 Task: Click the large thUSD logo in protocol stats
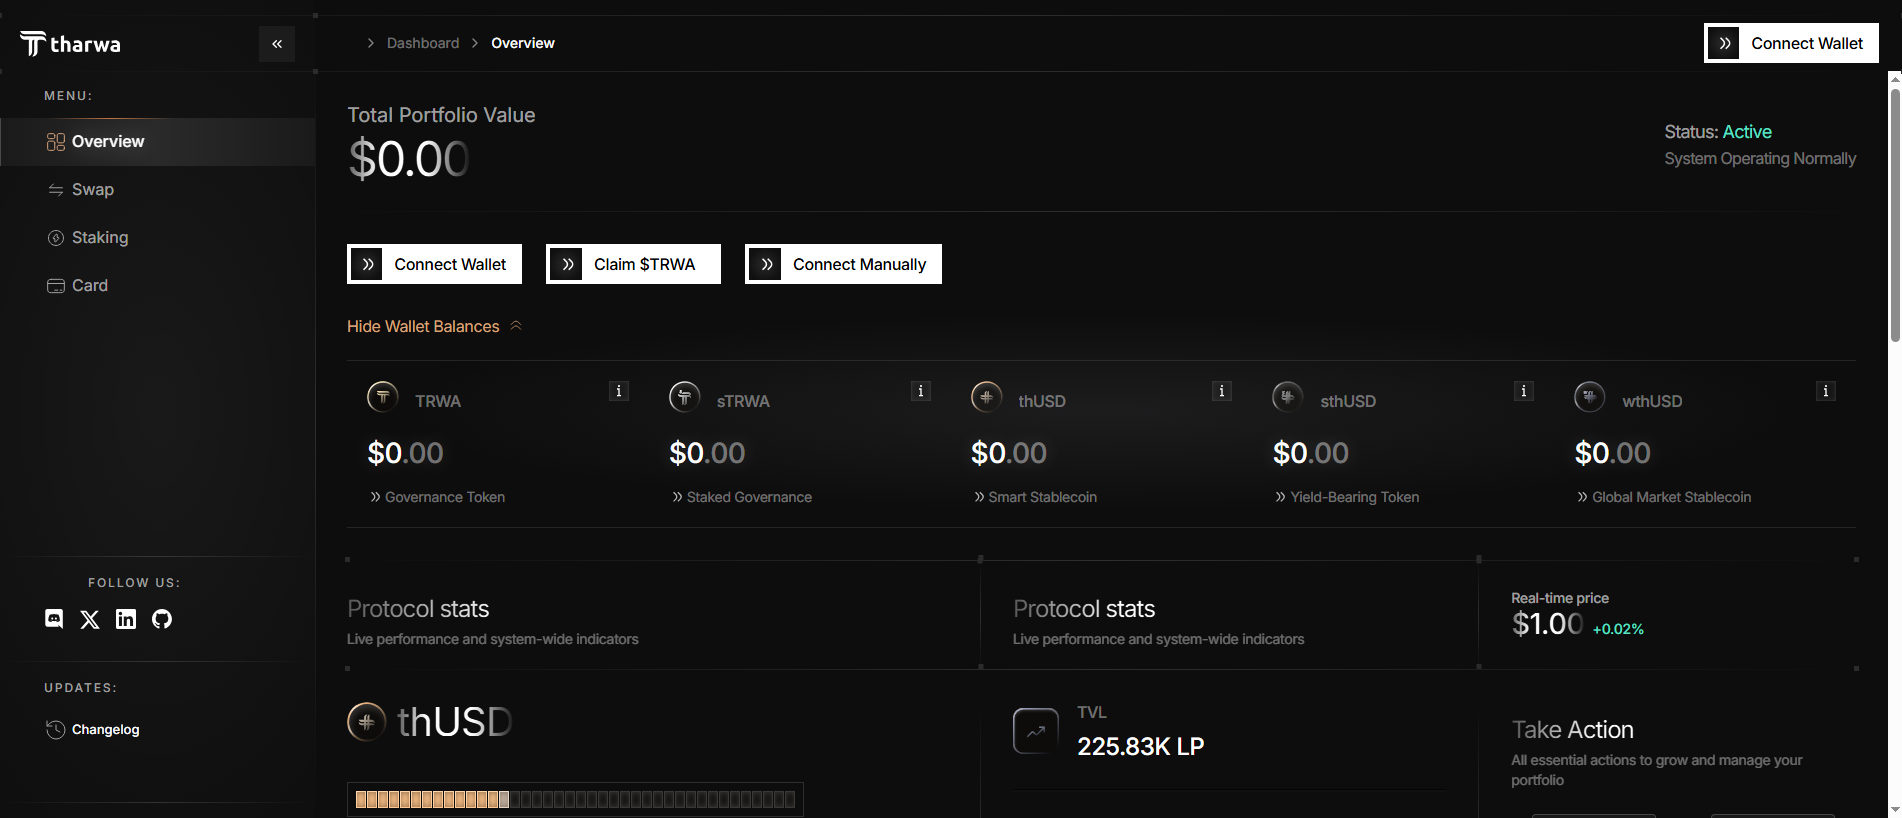[x=367, y=722]
